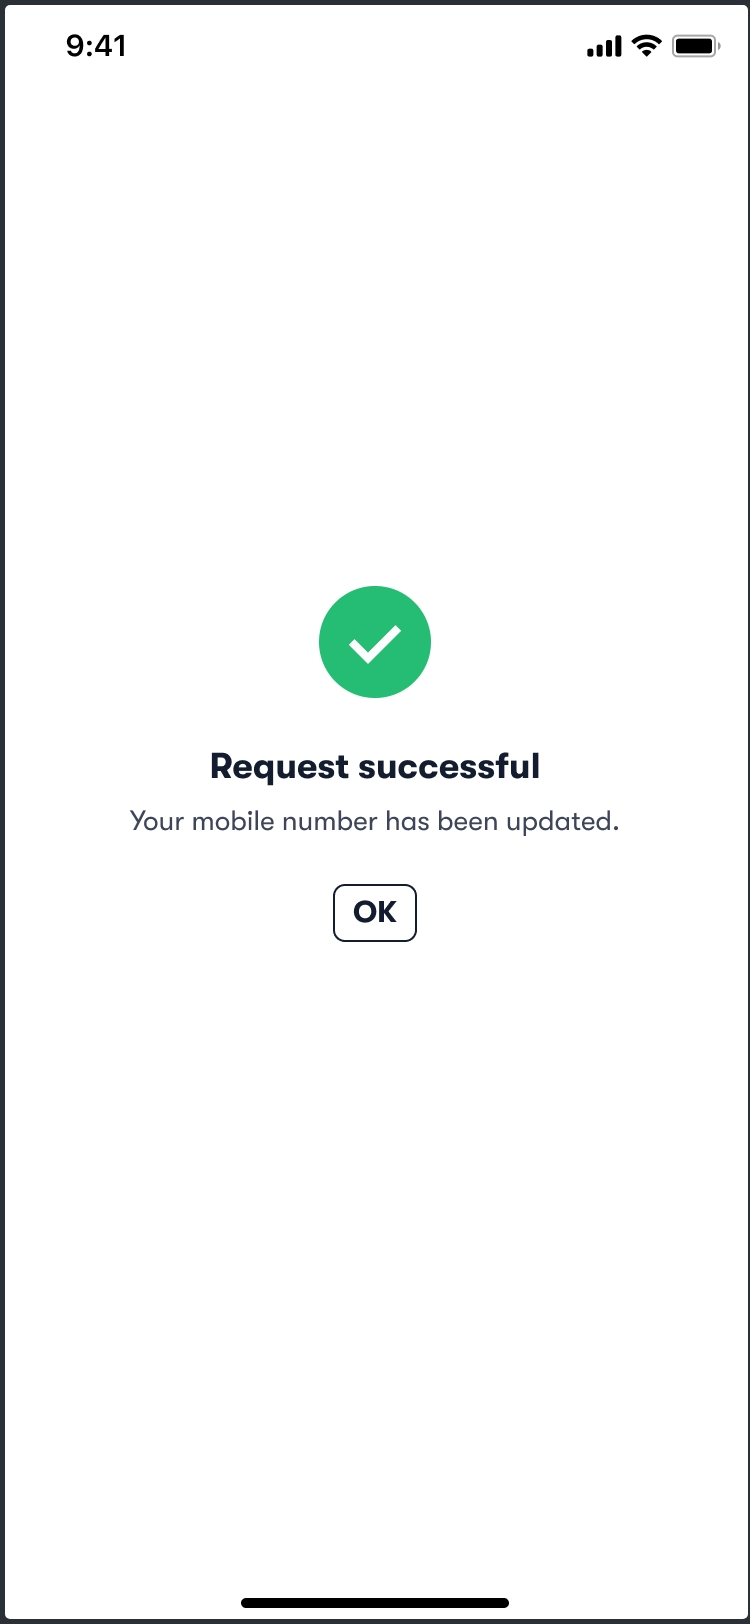Click the 9:41 clock in status bar
750x1624 pixels.
click(x=96, y=46)
